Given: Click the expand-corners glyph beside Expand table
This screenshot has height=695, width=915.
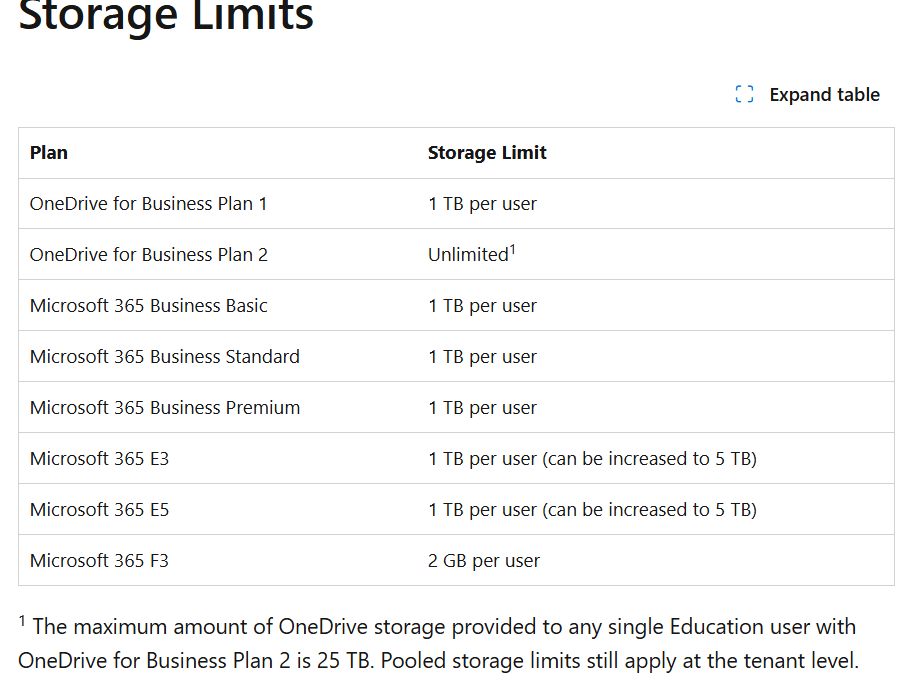Looking at the screenshot, I should coord(743,94).
